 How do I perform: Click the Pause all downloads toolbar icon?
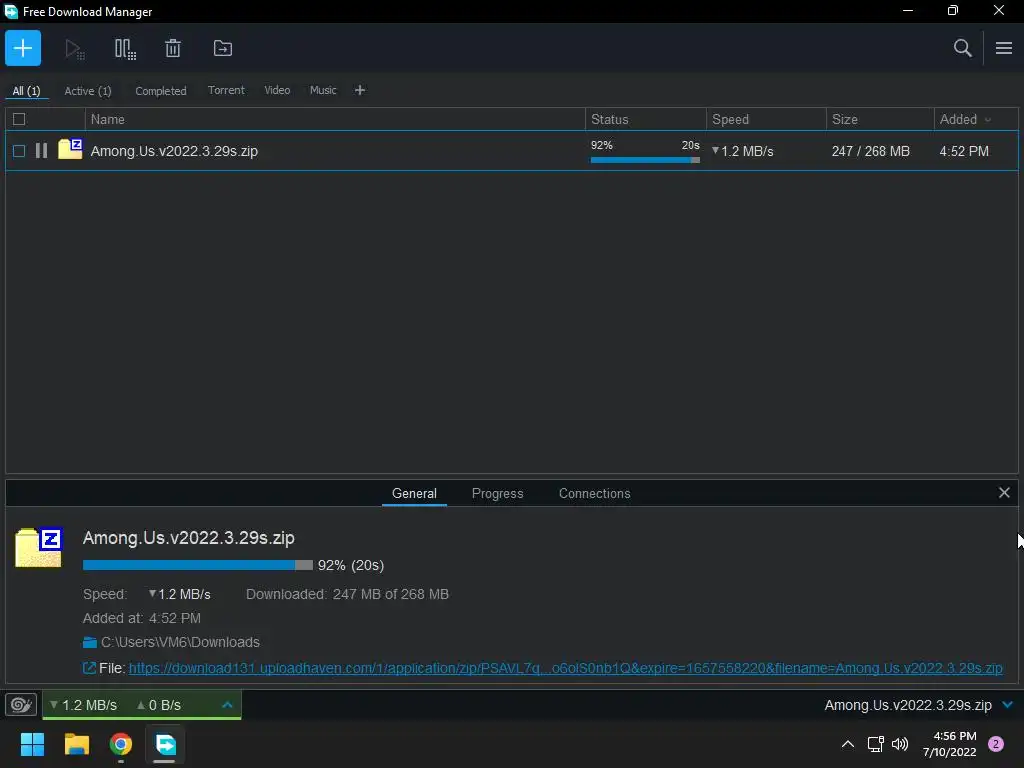click(125, 48)
